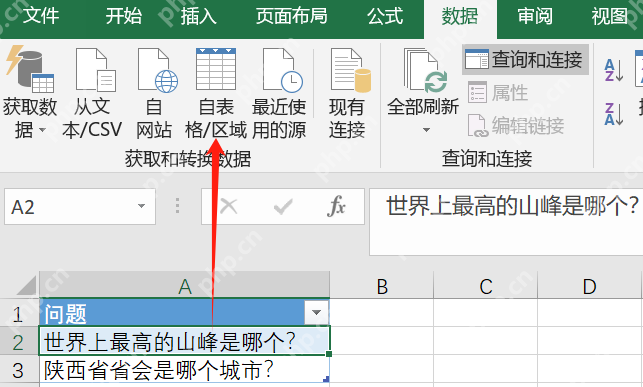The width and height of the screenshot is (643, 387).
Task: Select column C header
Action: [x=486, y=286]
